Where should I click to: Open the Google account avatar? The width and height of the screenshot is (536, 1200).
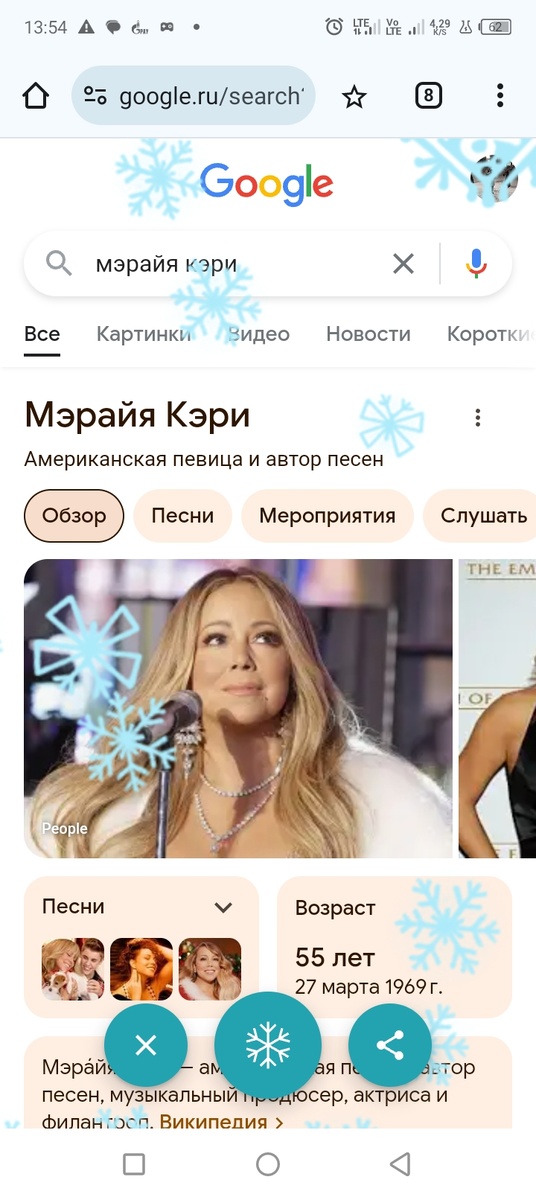[x=494, y=180]
